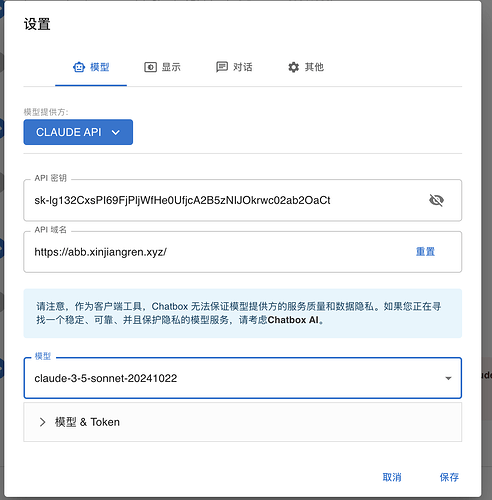
Task: Follow the Chatbox AI link
Action: point(293,320)
